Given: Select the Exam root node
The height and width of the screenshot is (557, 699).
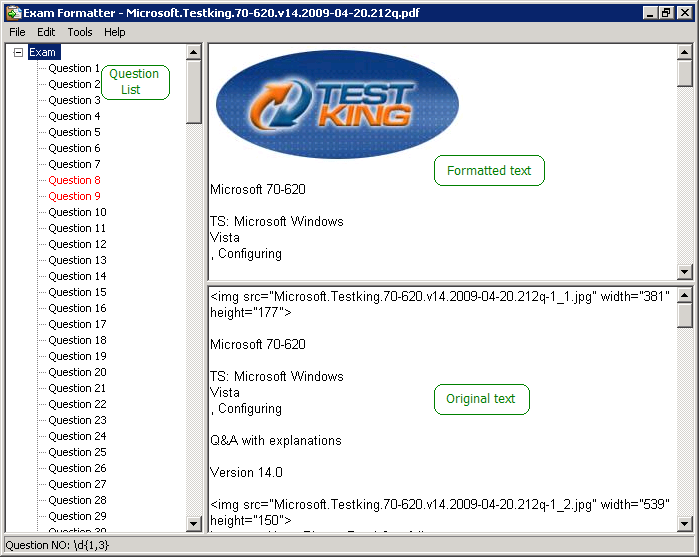Looking at the screenshot, I should coord(43,52).
